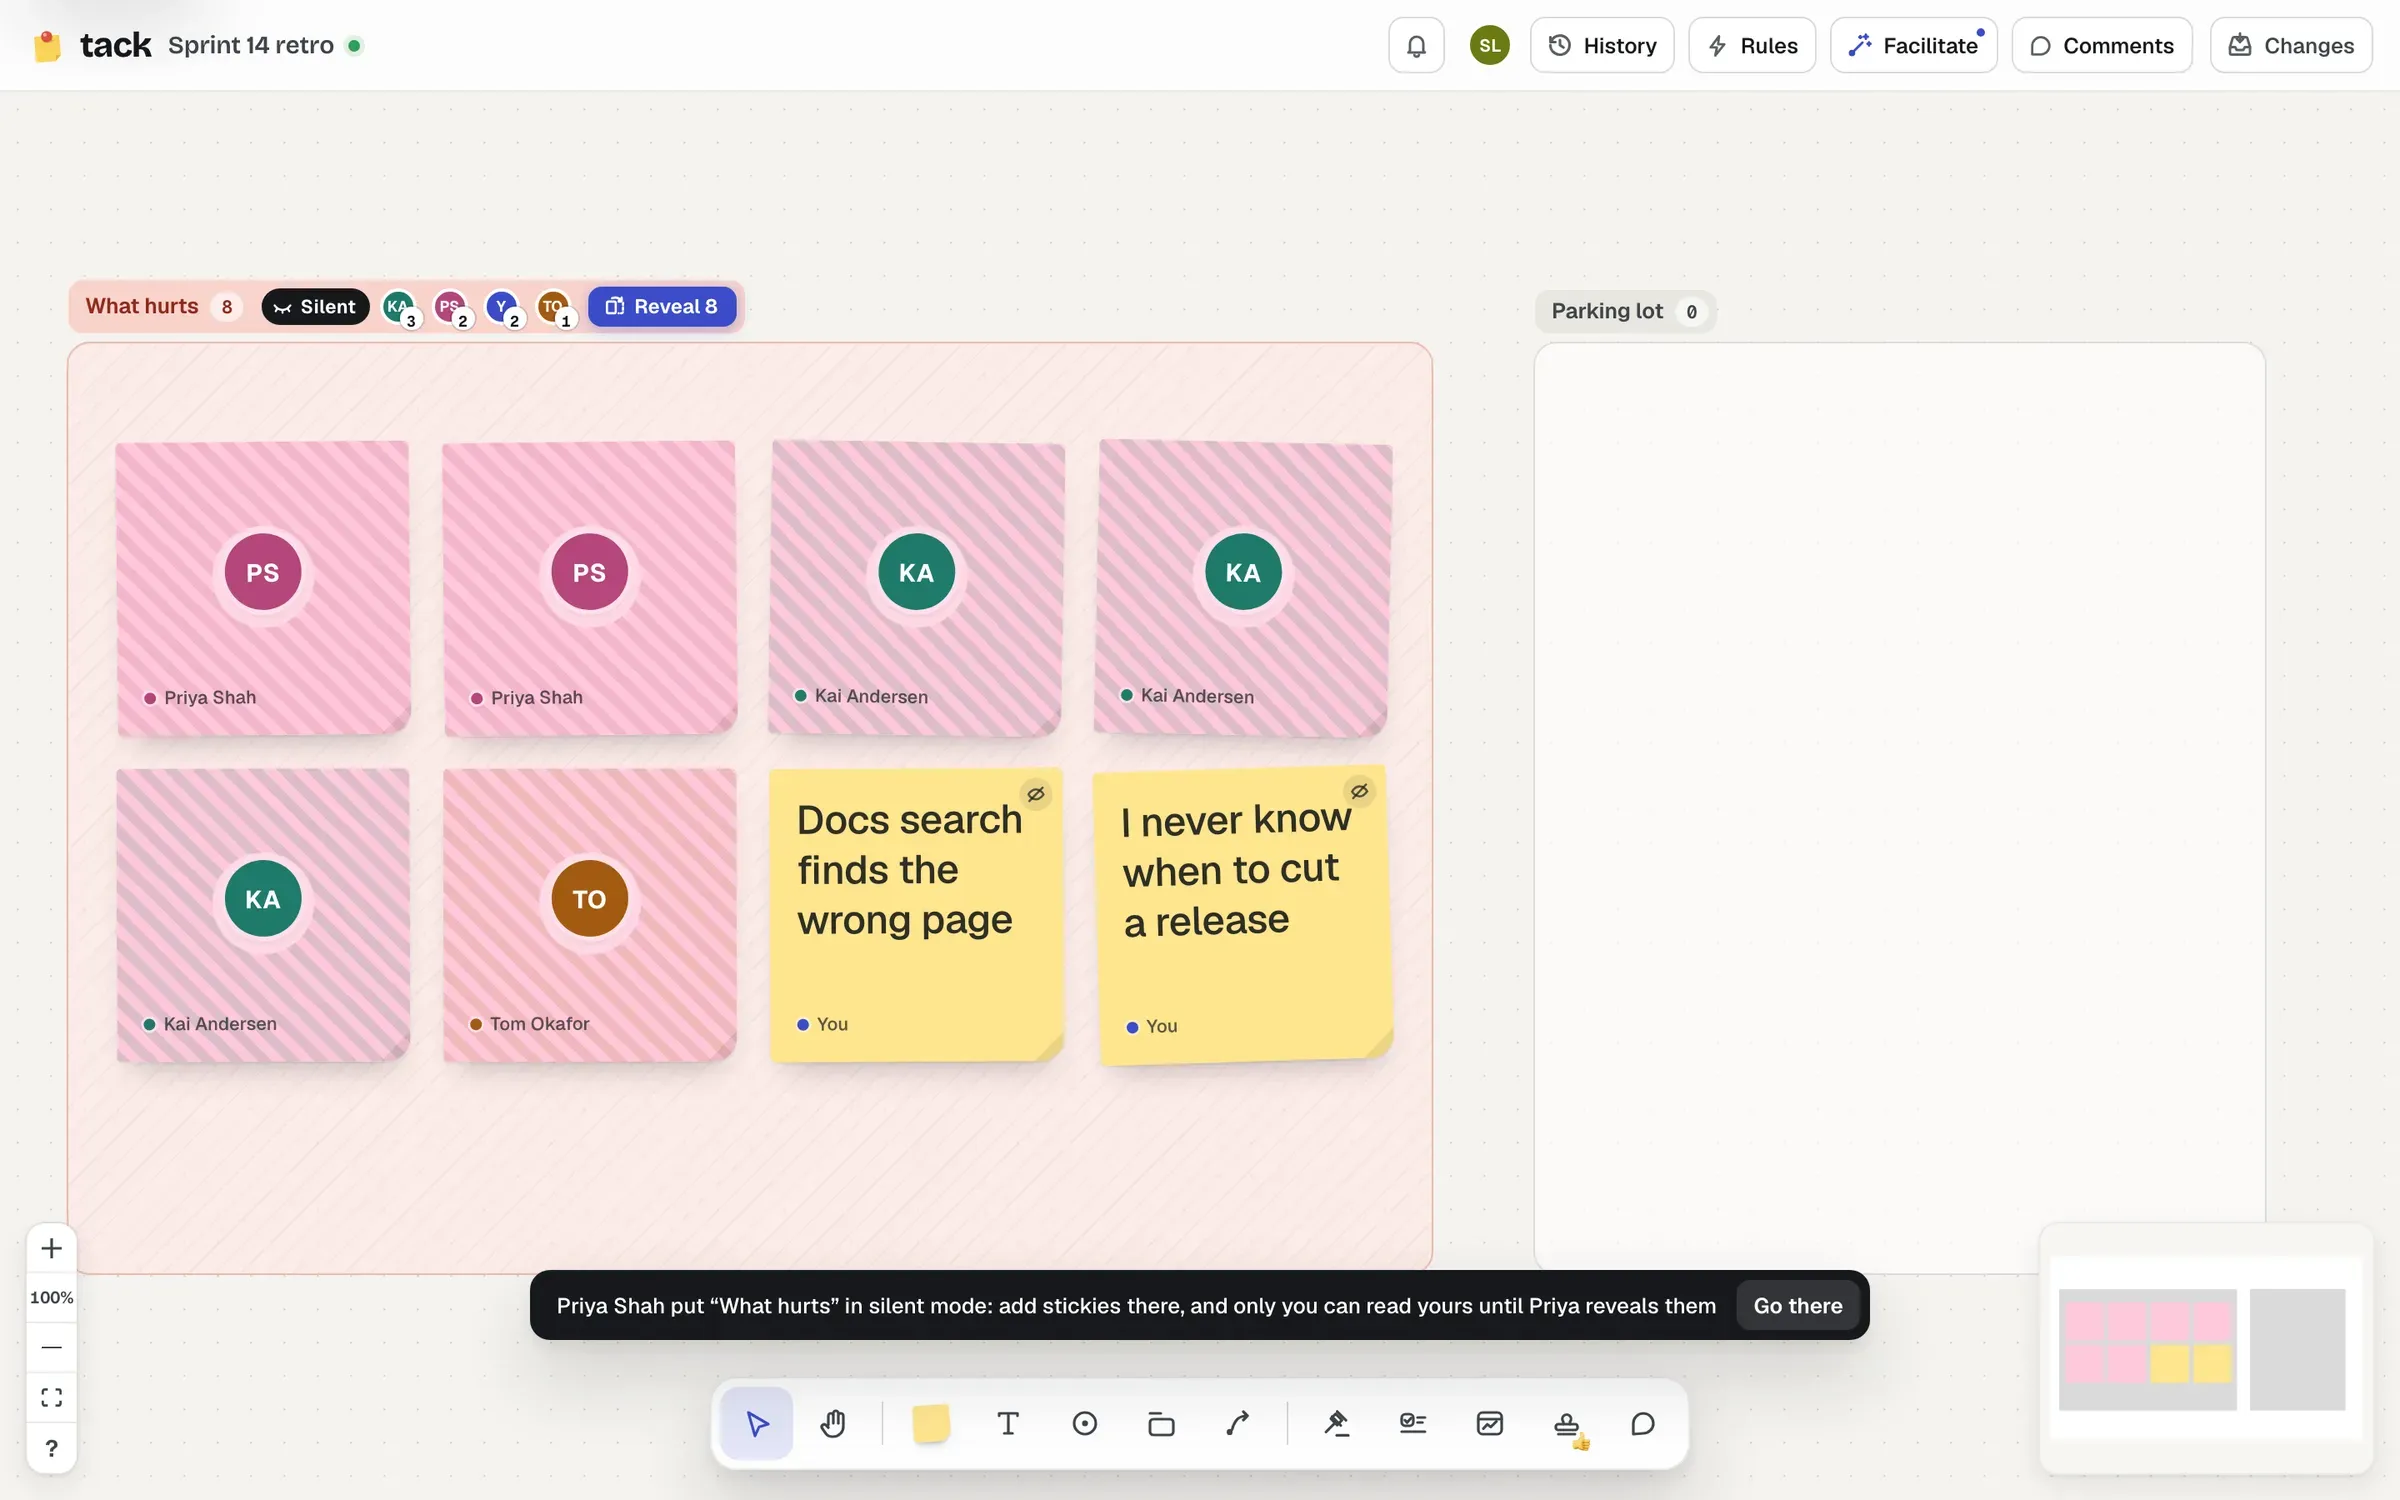Viewport: 2400px width, 1500px height.
Task: Click the Sprint 14 retro title
Action: 251,45
